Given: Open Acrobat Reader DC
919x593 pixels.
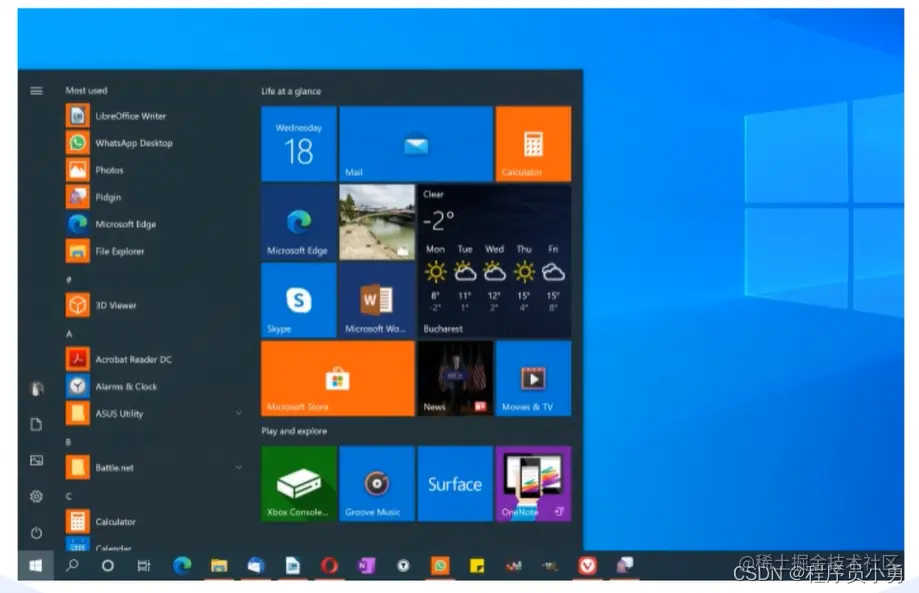Looking at the screenshot, I should coord(154,359).
